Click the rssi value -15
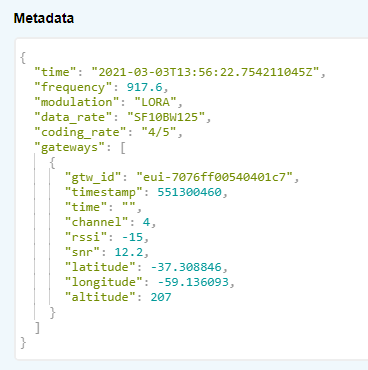Viewport: 368px width, 370px height. tap(132, 237)
